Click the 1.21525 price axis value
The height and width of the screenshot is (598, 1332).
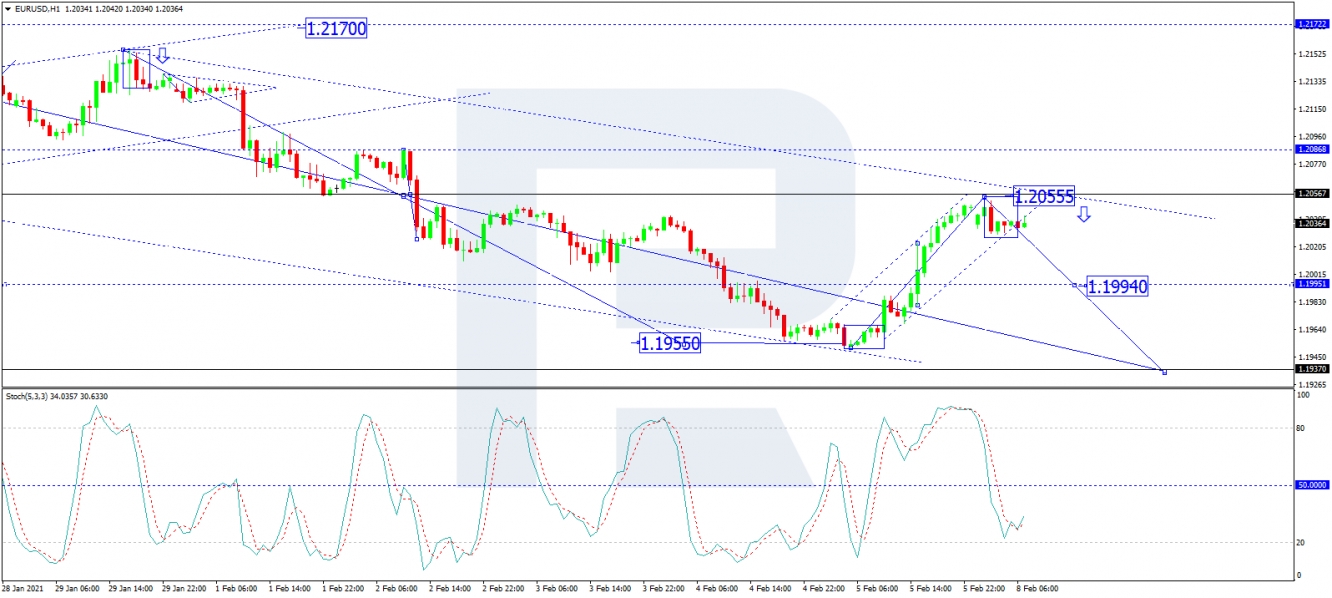(x=1312, y=54)
